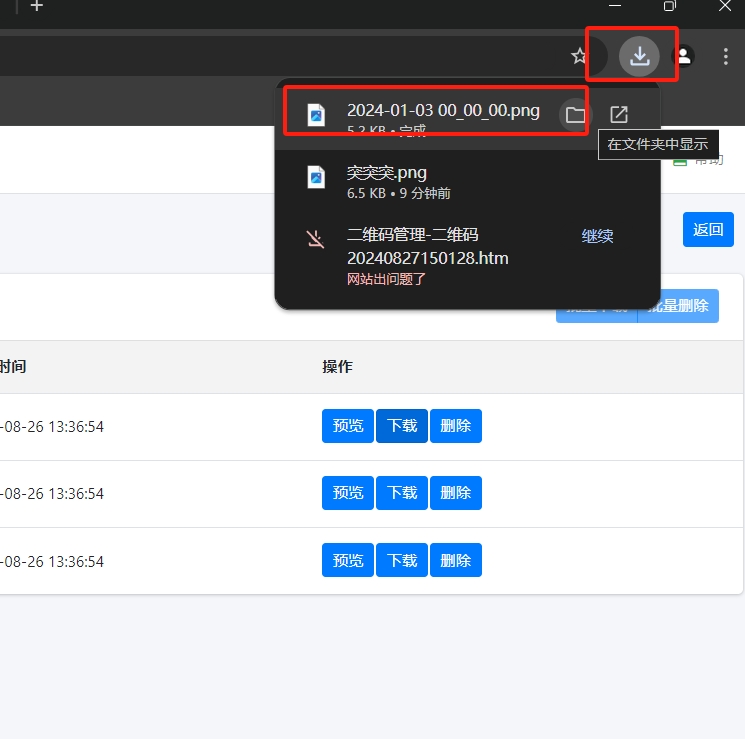Delete the second row using 删除
This screenshot has height=739, width=745.
[456, 493]
